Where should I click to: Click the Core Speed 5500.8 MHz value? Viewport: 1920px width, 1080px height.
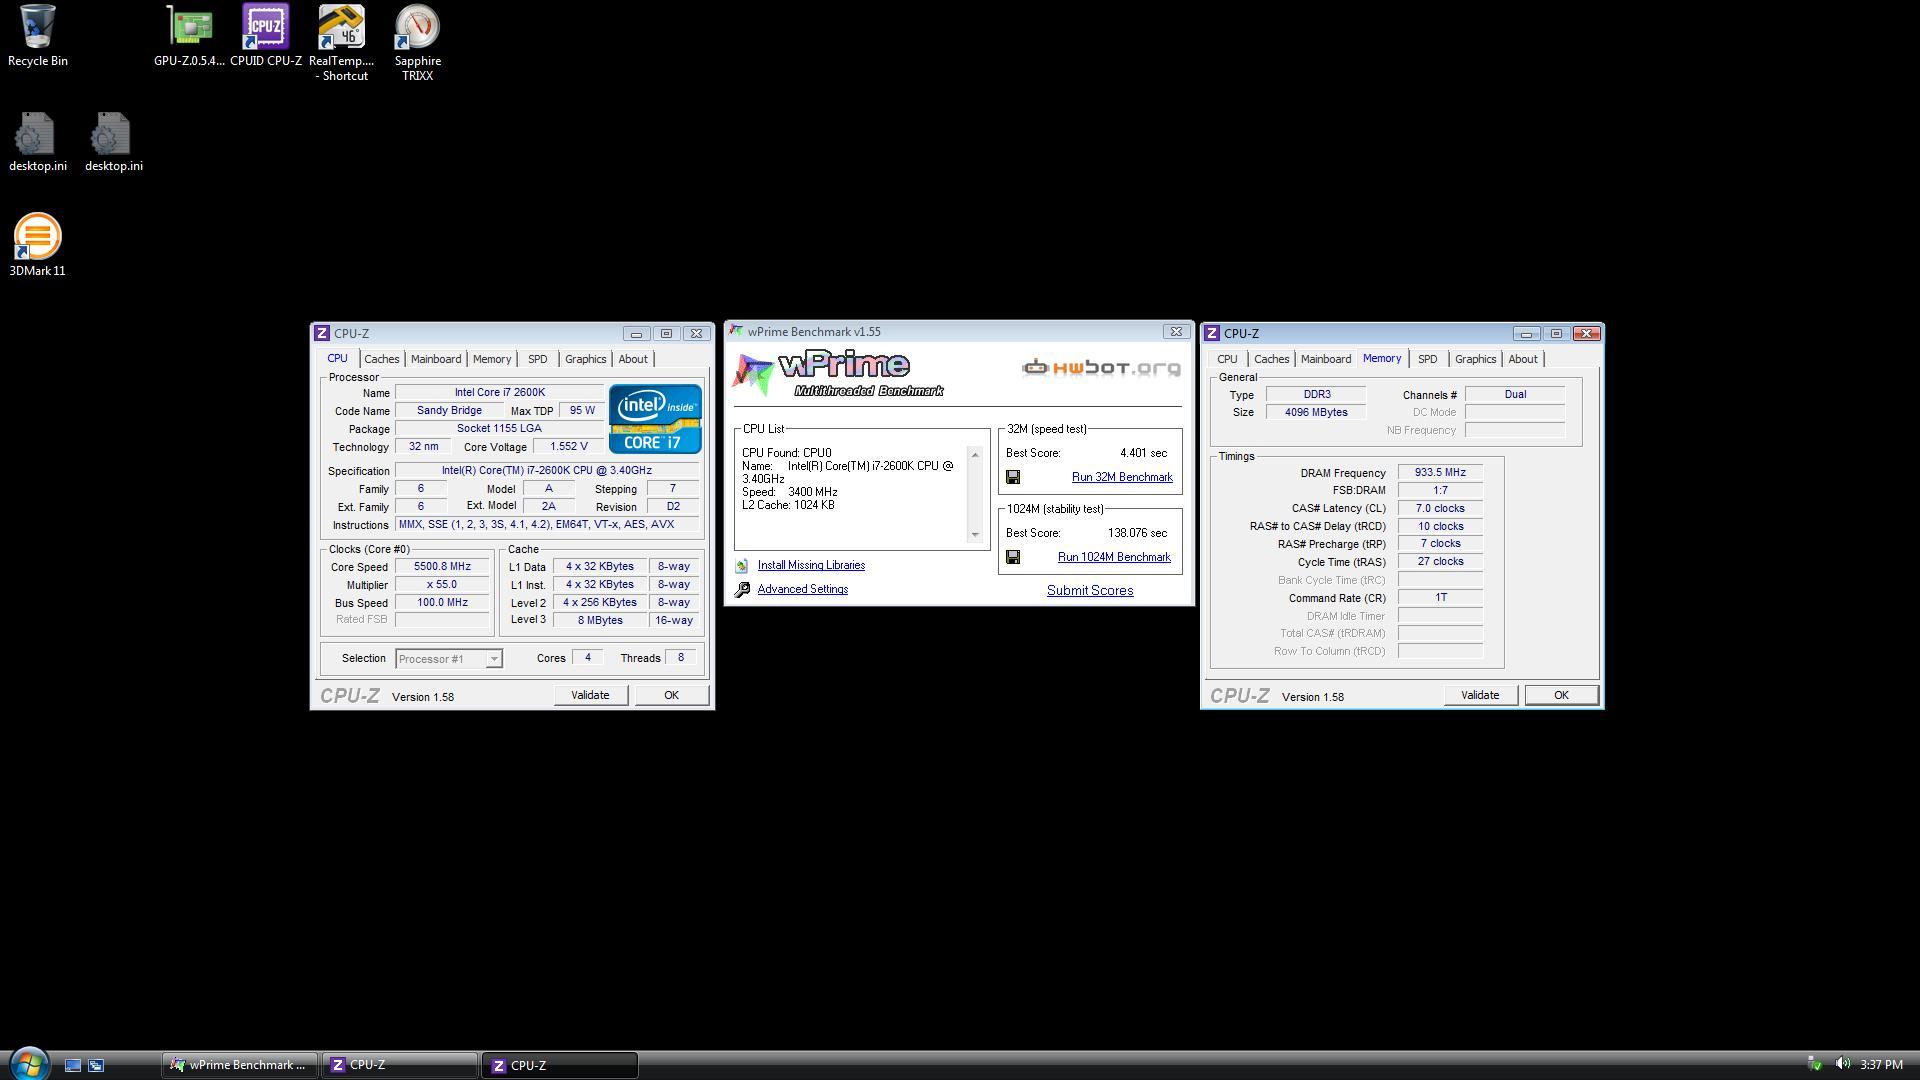(442, 567)
